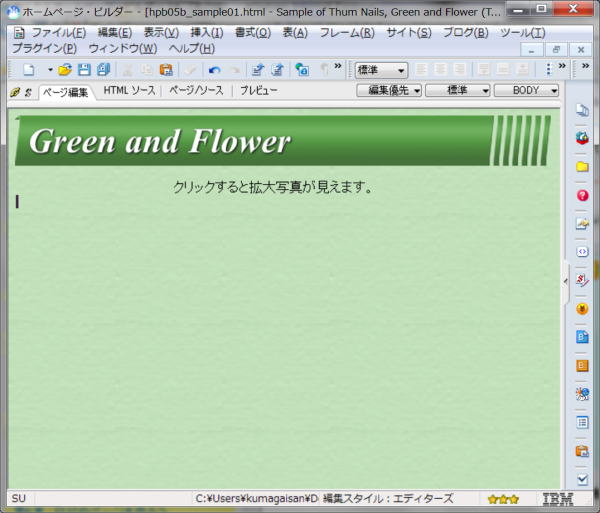
Task: Click the Green and Flower title banner
Action: pyautogui.click(x=160, y=141)
